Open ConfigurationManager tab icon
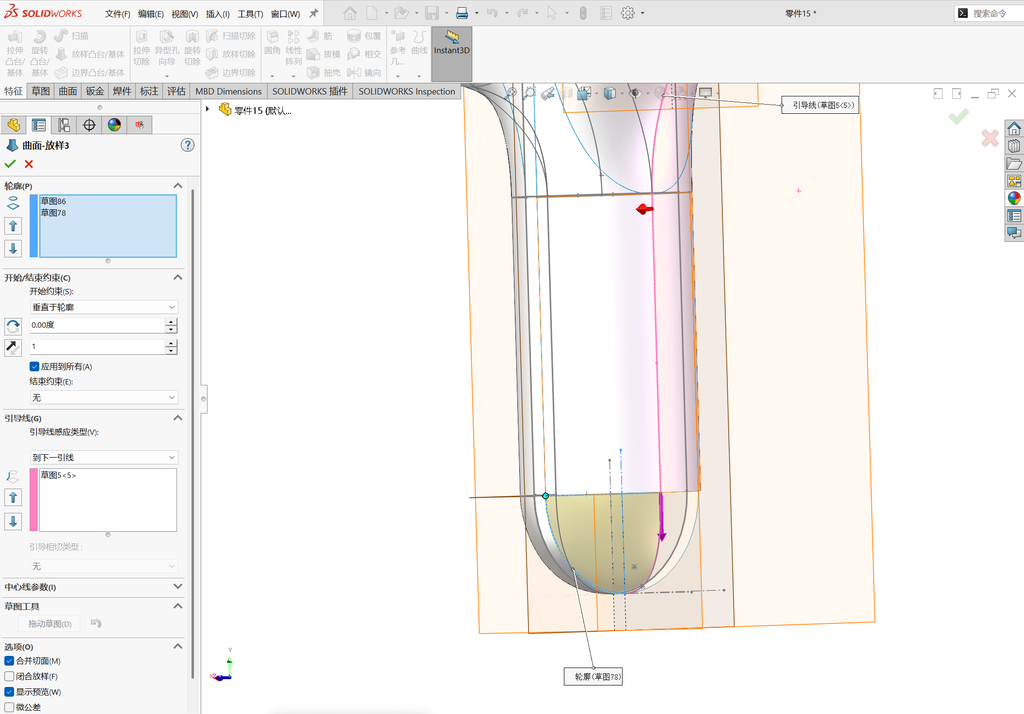 pyautogui.click(x=64, y=125)
